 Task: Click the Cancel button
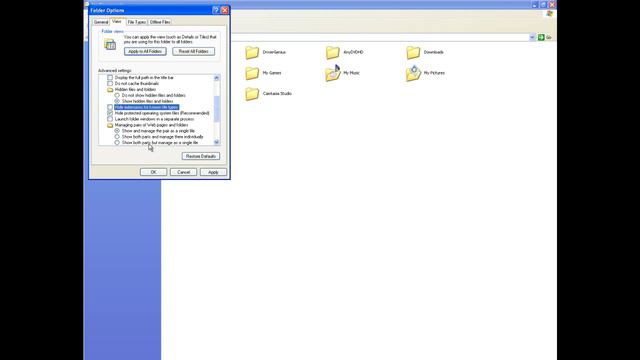point(183,172)
